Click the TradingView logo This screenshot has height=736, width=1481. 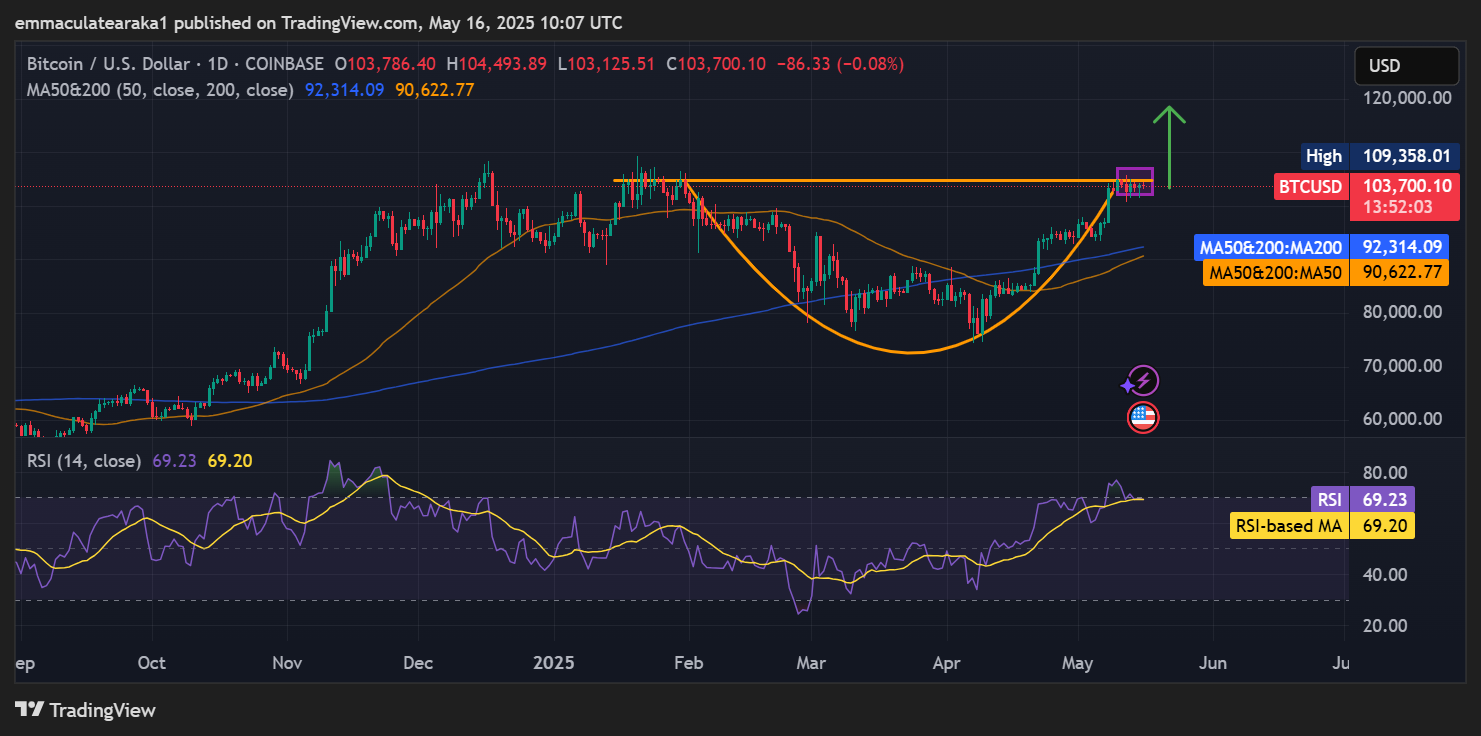pos(86,710)
